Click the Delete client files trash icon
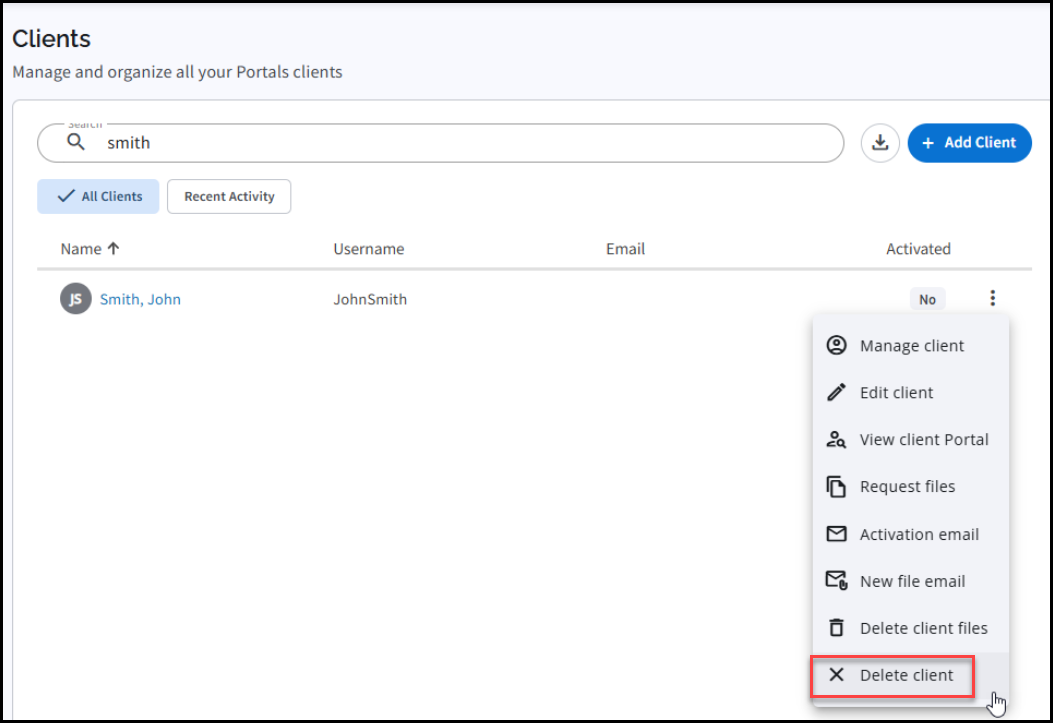Image resolution: width=1053 pixels, height=723 pixels. (836, 627)
